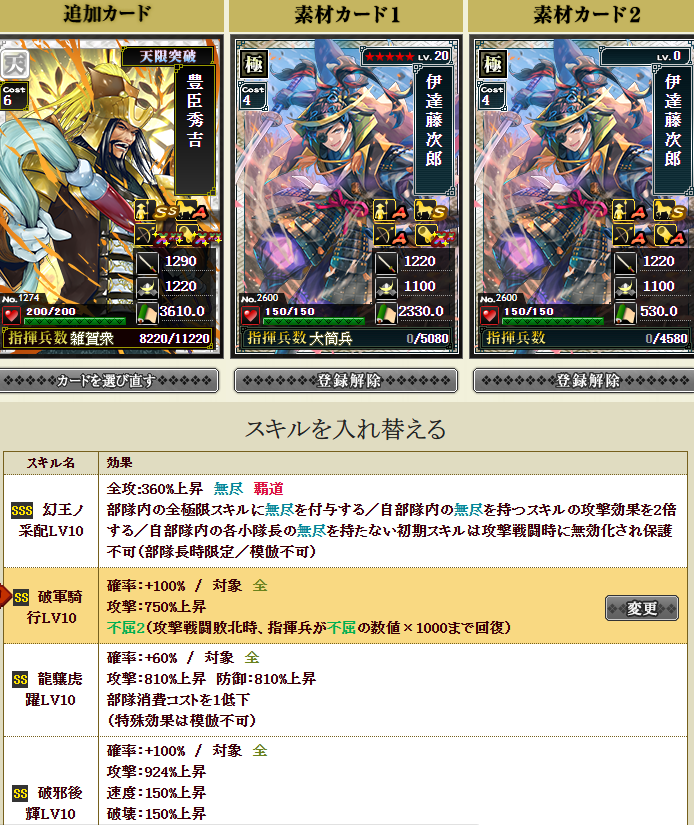Click the 変更 button for 破軍騎行
This screenshot has height=825, width=694.
click(x=642, y=609)
